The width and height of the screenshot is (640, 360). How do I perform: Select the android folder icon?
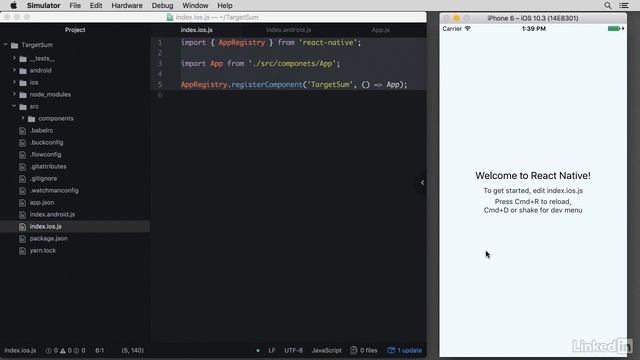(23, 71)
